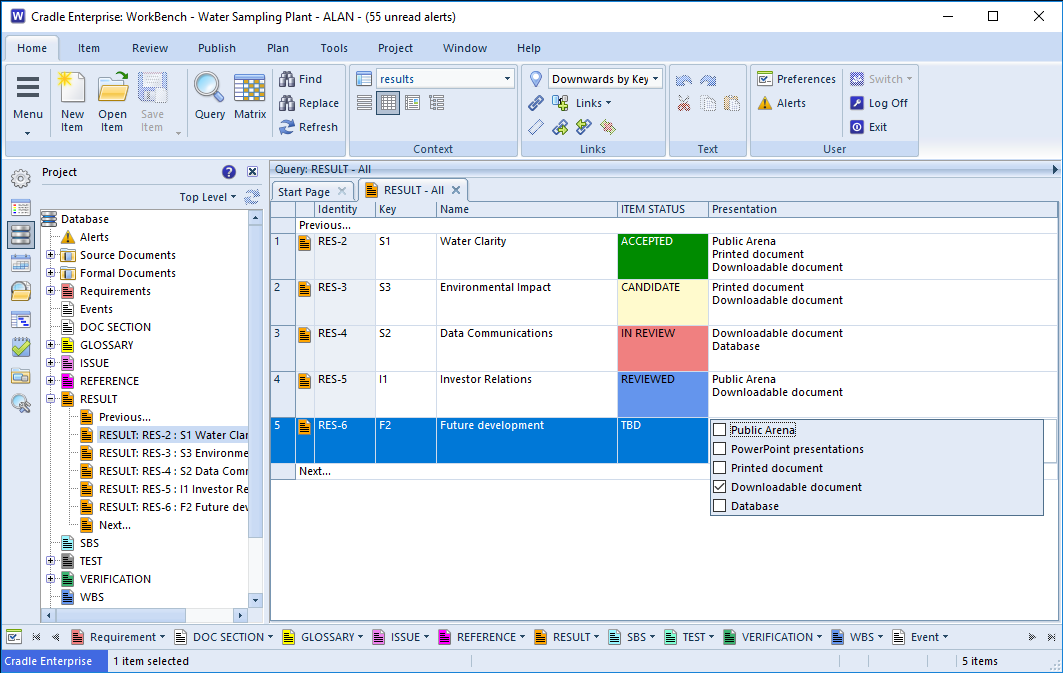
Task: Switch to the Review ribbon tab
Action: [x=150, y=48]
